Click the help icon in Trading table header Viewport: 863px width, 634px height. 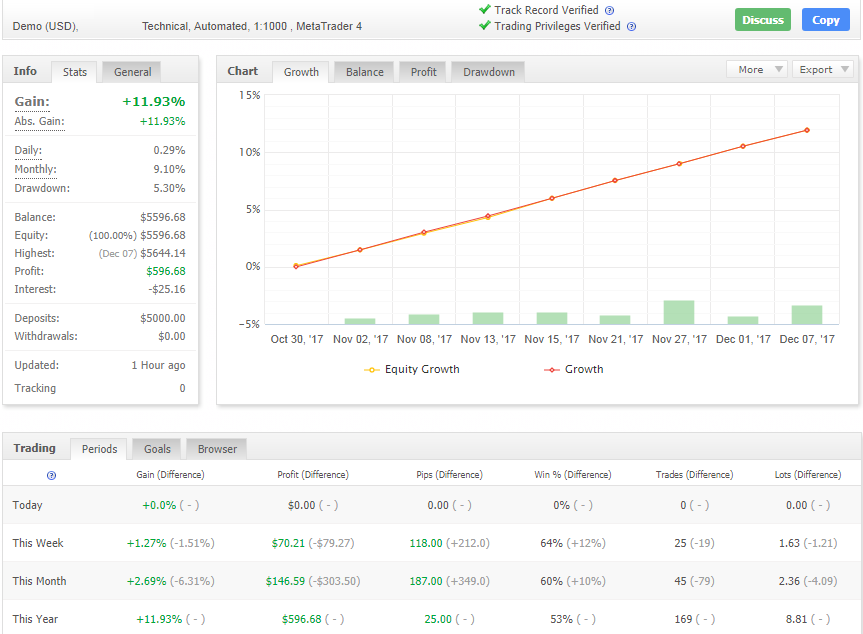click(51, 475)
